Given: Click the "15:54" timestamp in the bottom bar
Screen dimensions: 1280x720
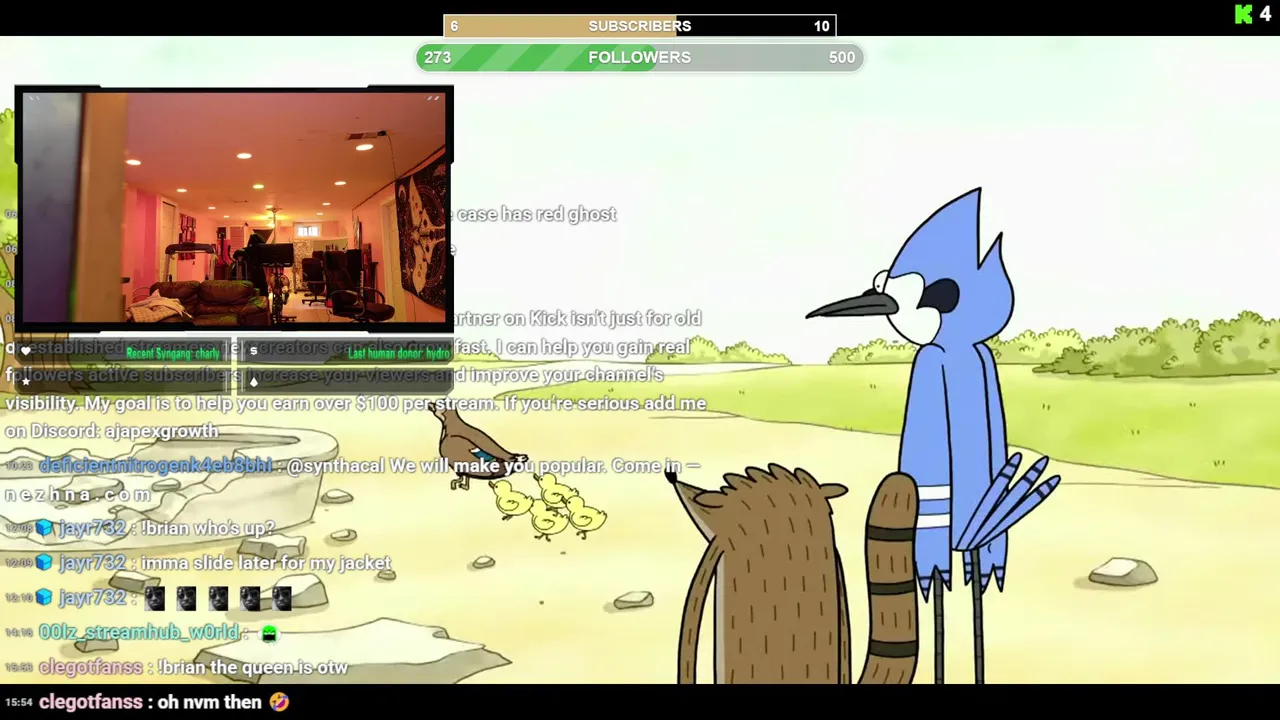Looking at the screenshot, I should point(19,702).
